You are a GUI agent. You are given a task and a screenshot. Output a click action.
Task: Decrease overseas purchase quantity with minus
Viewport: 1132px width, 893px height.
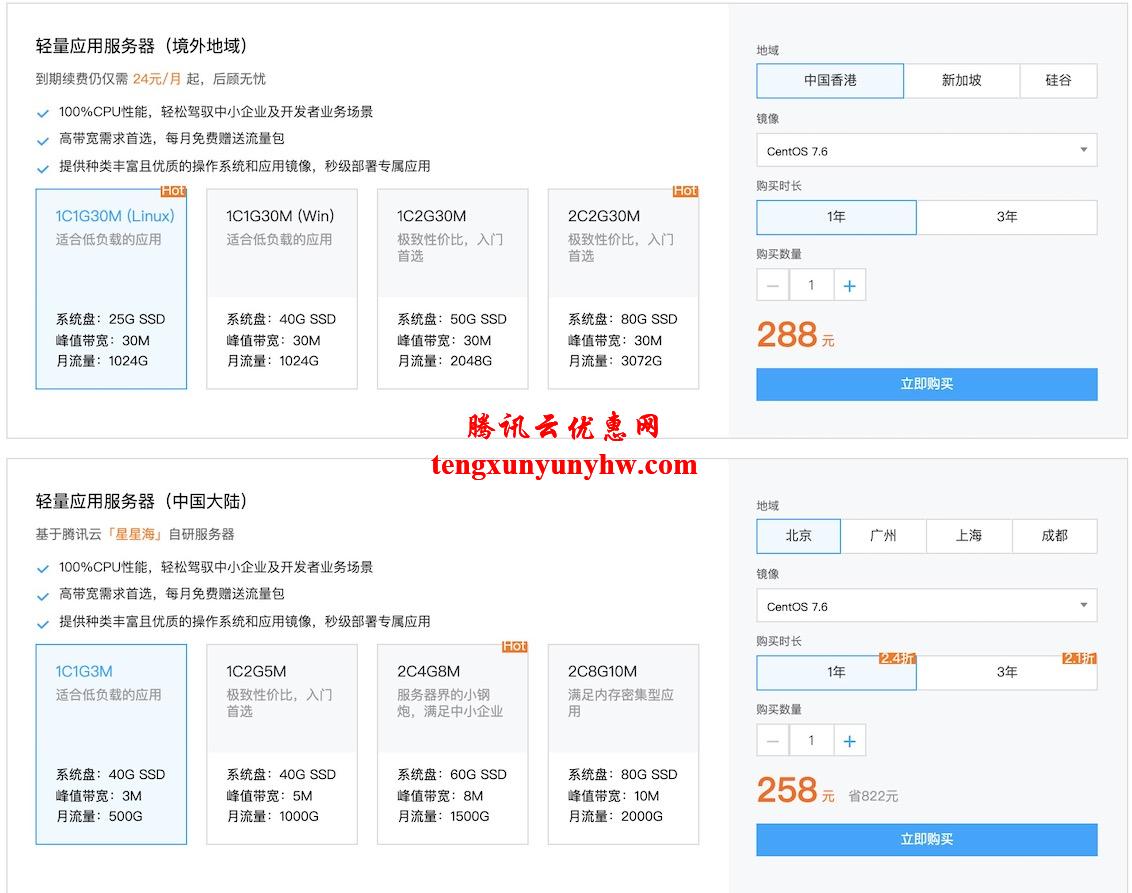tap(773, 286)
